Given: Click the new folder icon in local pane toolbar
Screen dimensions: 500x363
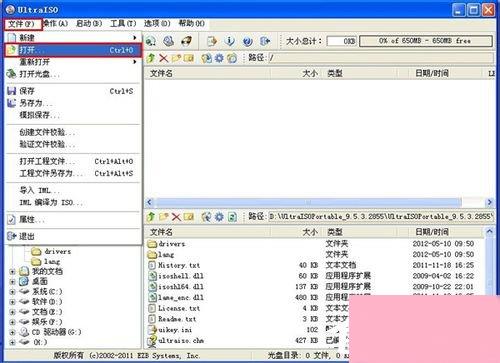Looking at the screenshot, I should click(163, 217).
